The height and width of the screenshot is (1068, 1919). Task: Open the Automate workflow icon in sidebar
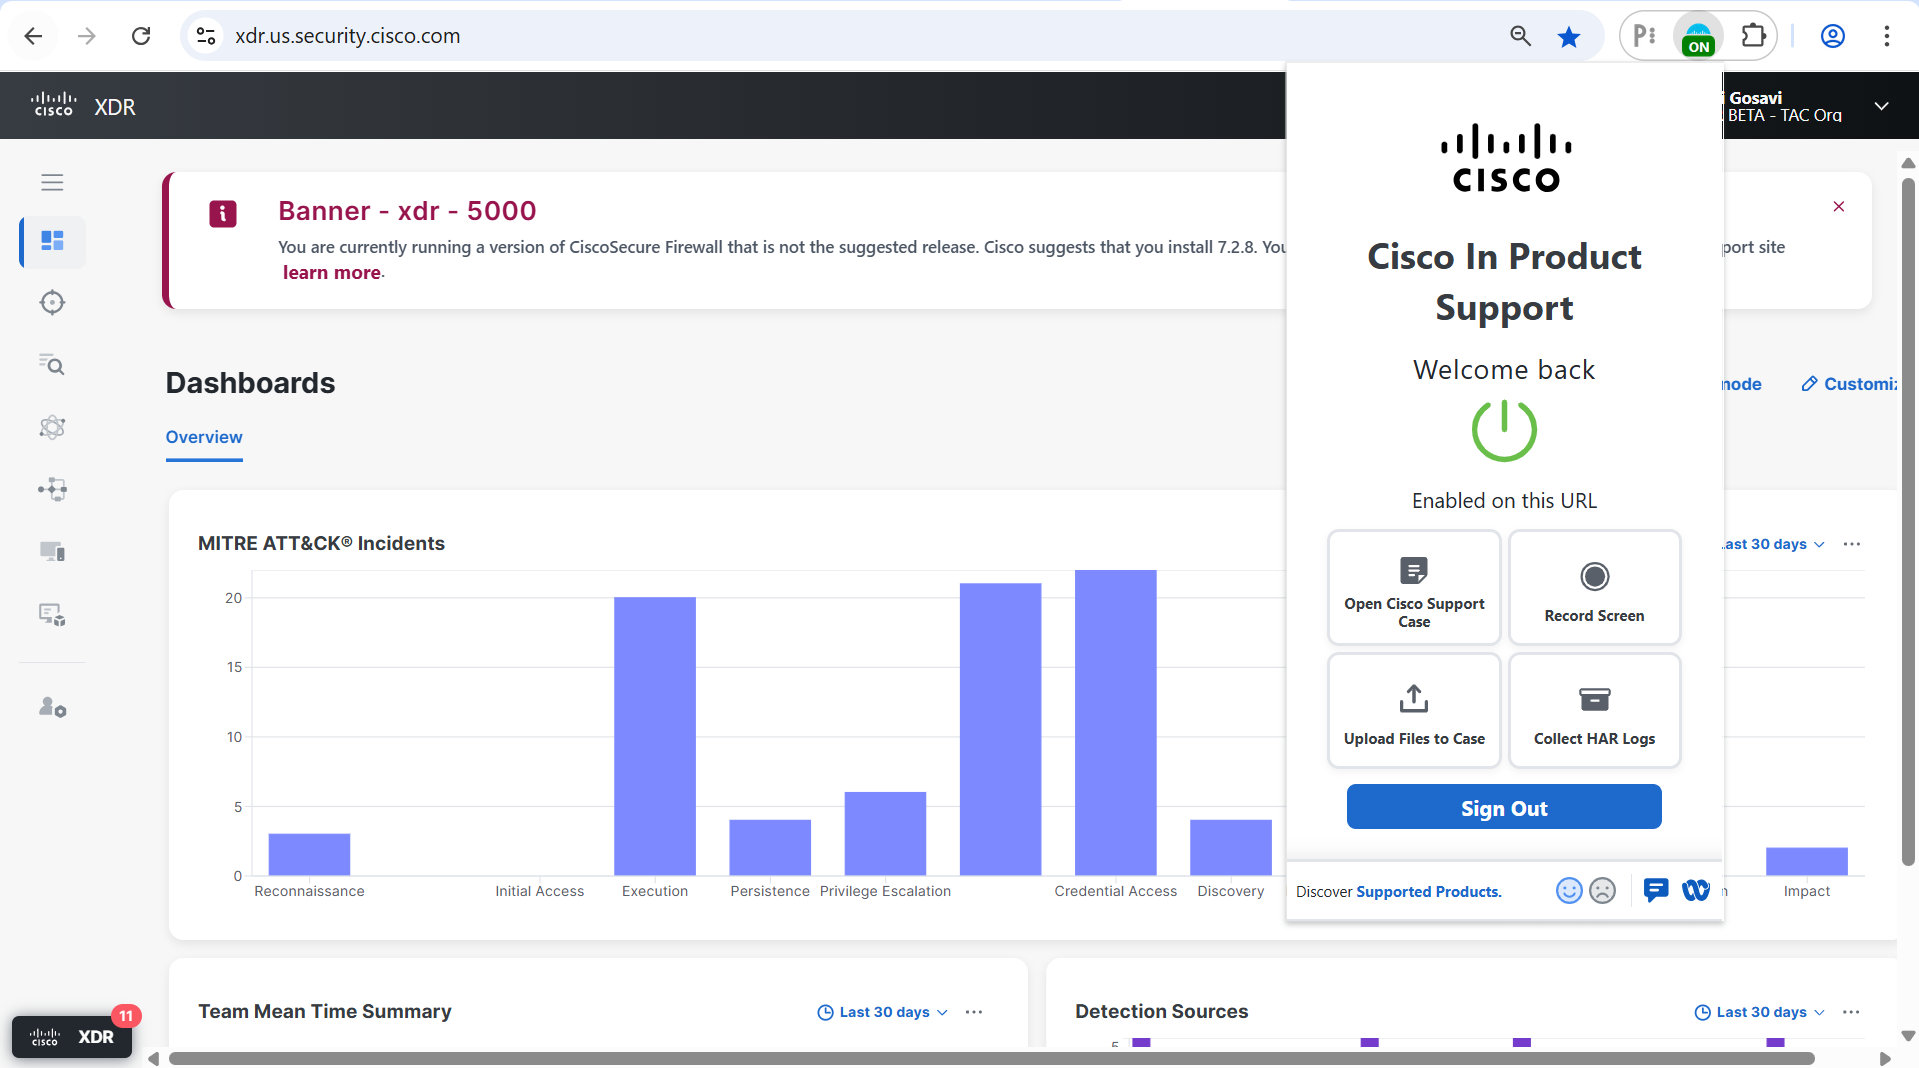tap(52, 490)
